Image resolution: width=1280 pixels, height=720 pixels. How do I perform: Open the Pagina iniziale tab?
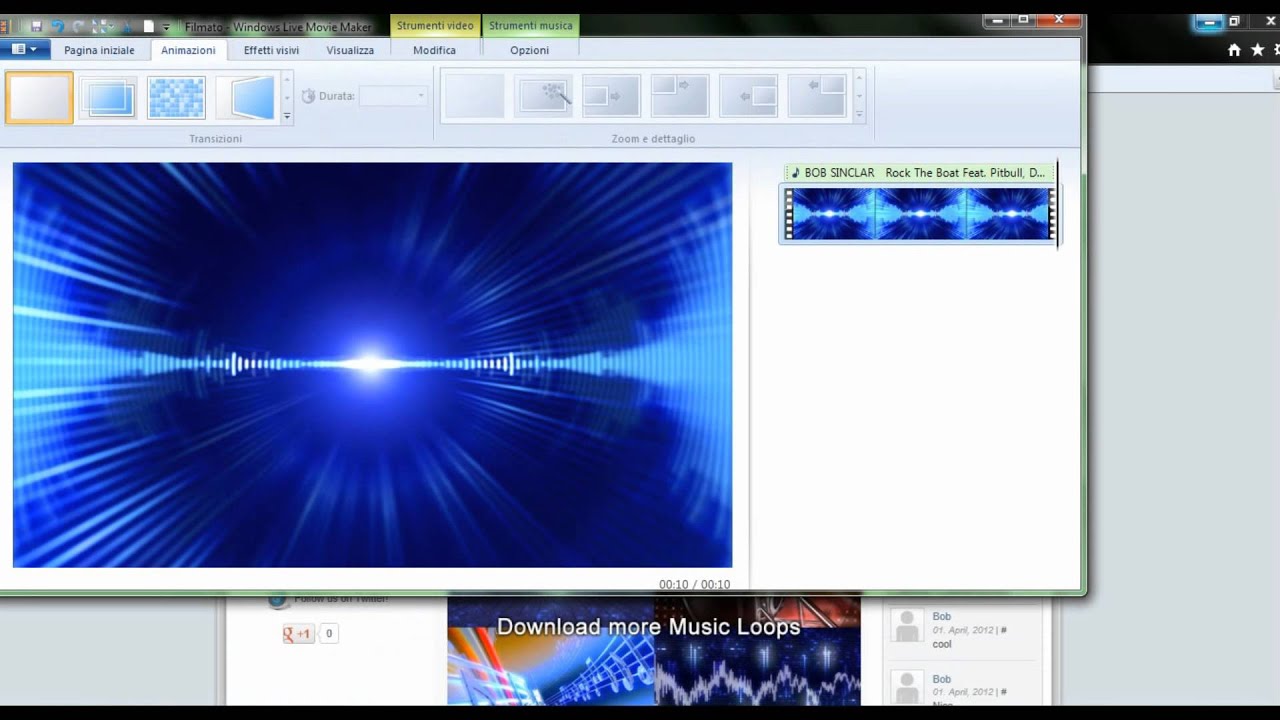(99, 50)
